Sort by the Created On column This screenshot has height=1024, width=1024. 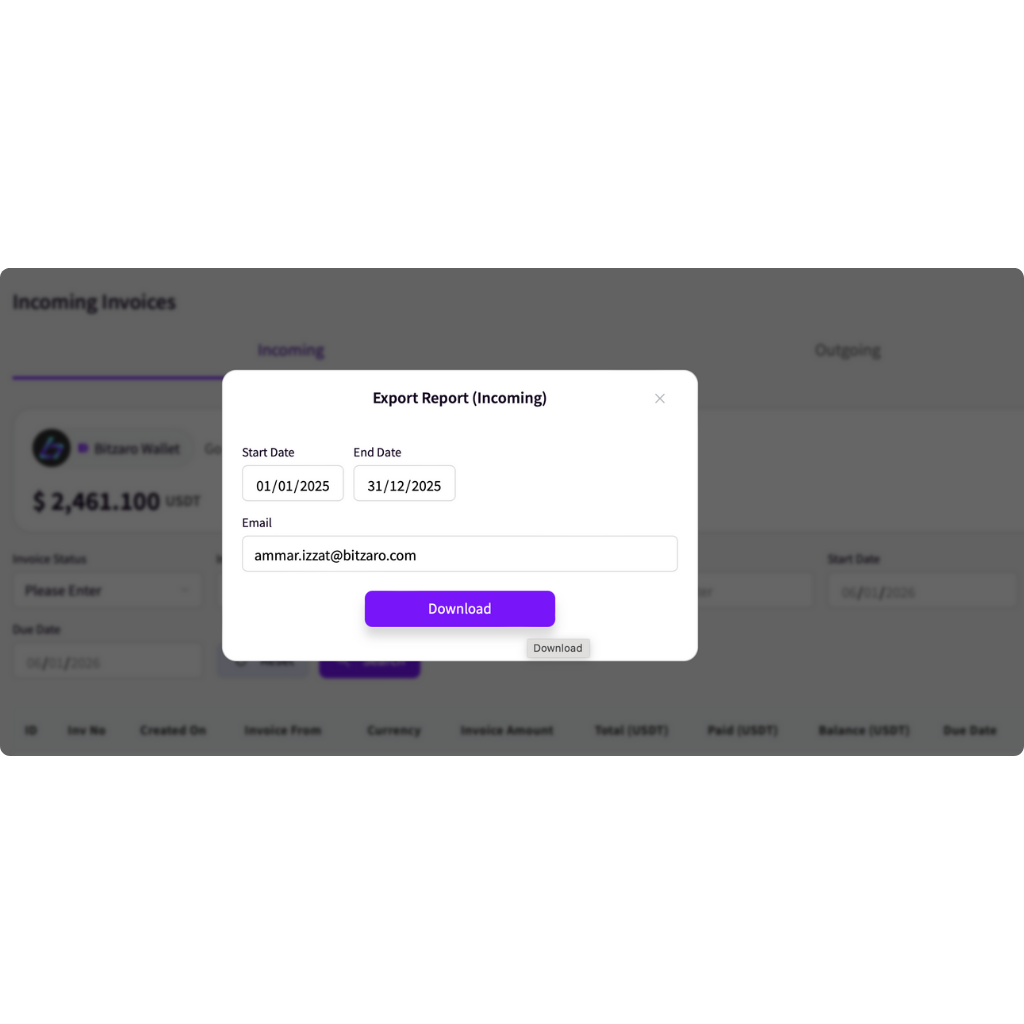coord(173,730)
